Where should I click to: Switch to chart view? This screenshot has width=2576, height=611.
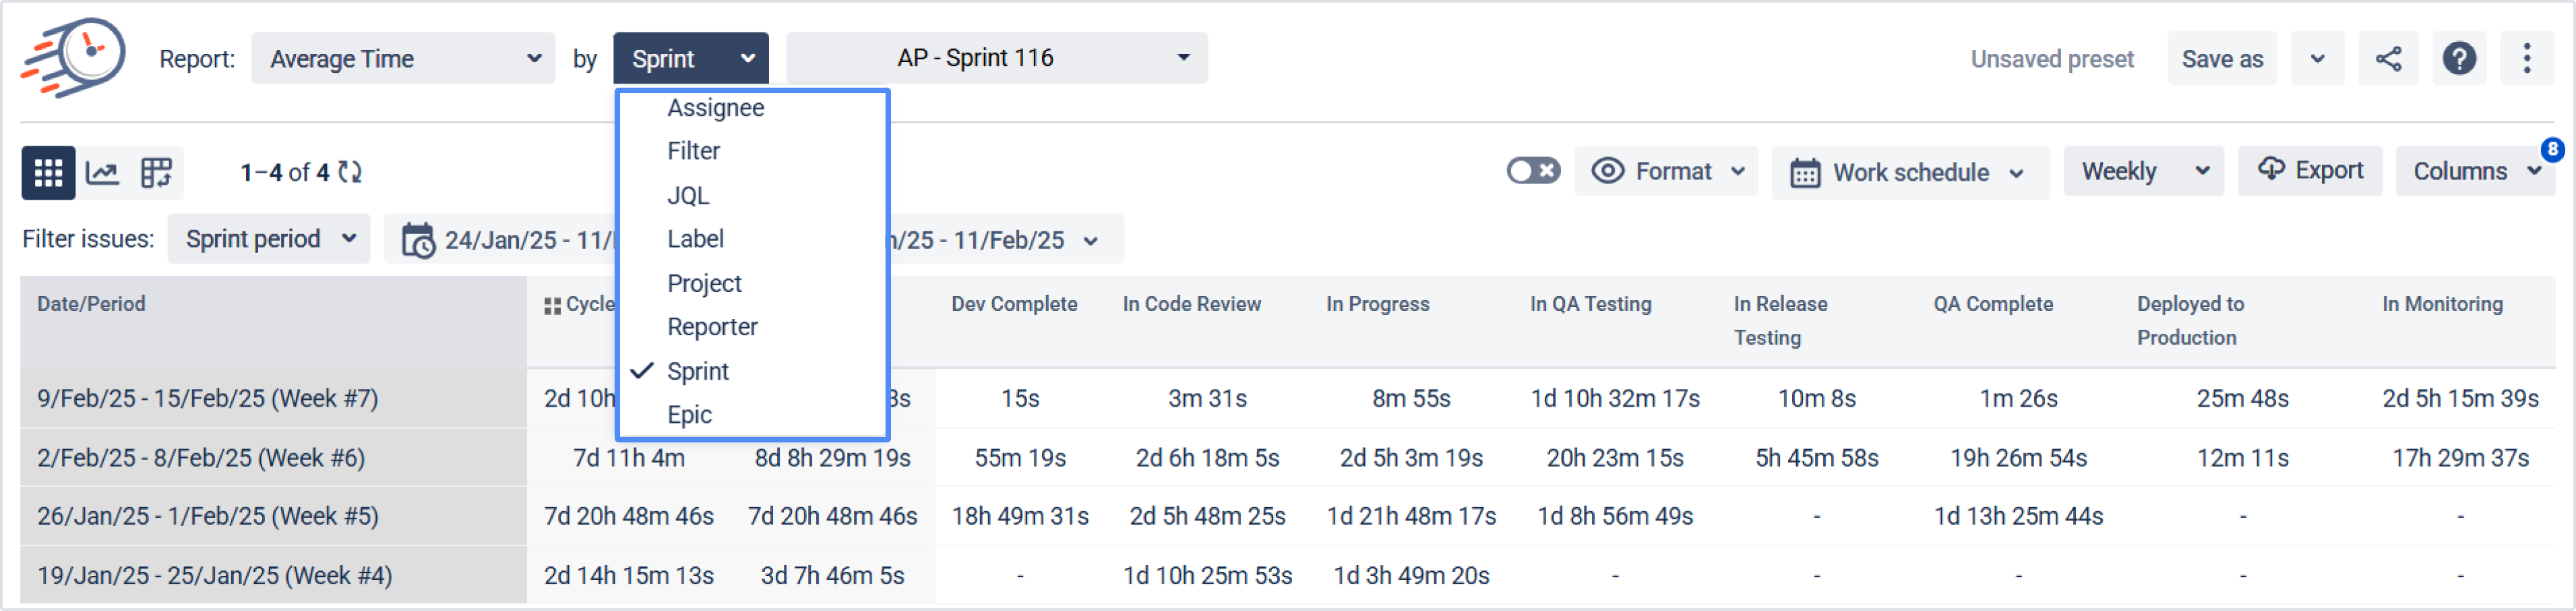(x=102, y=173)
